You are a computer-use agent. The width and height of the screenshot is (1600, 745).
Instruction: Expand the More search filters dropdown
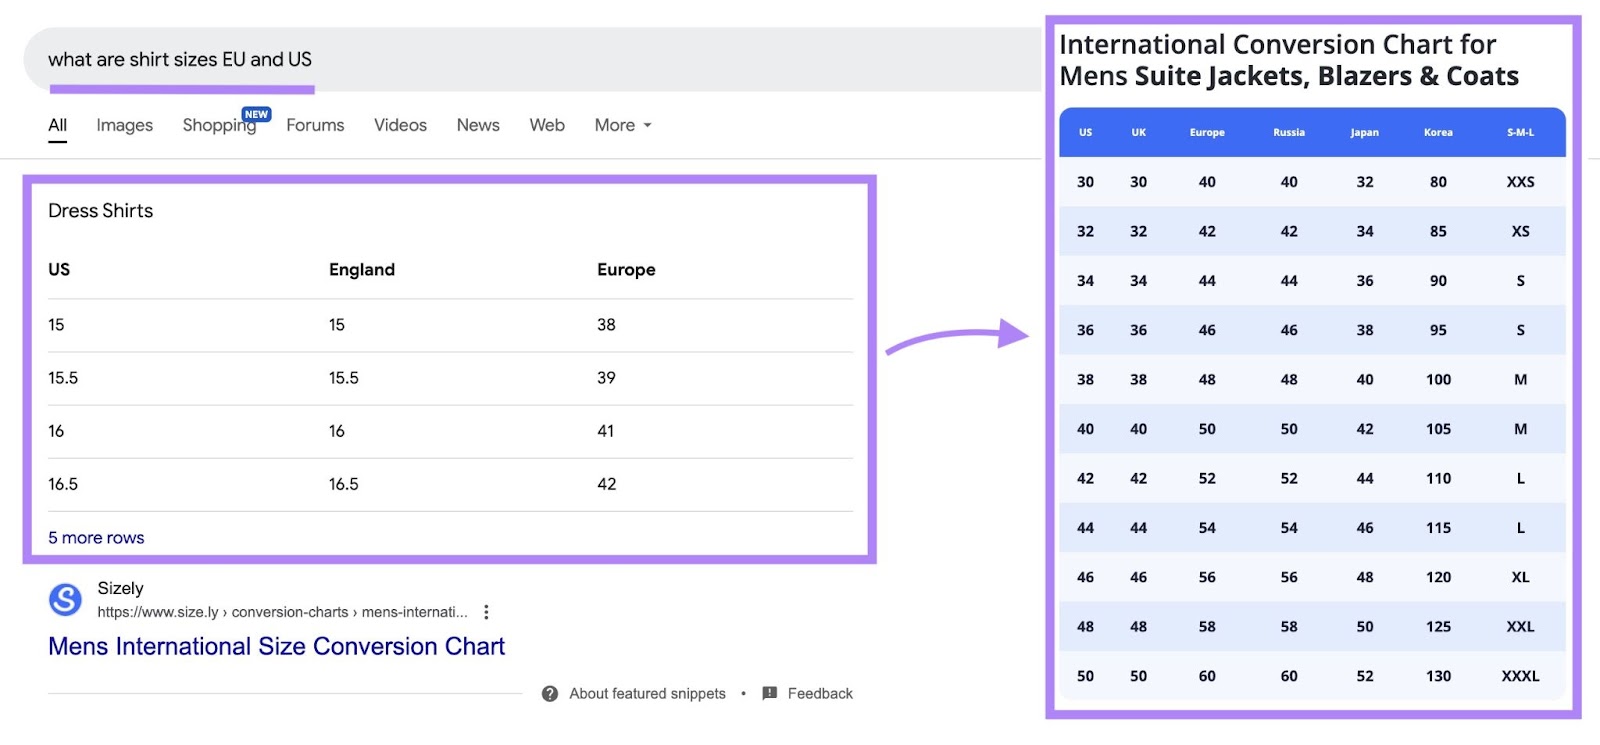click(622, 125)
